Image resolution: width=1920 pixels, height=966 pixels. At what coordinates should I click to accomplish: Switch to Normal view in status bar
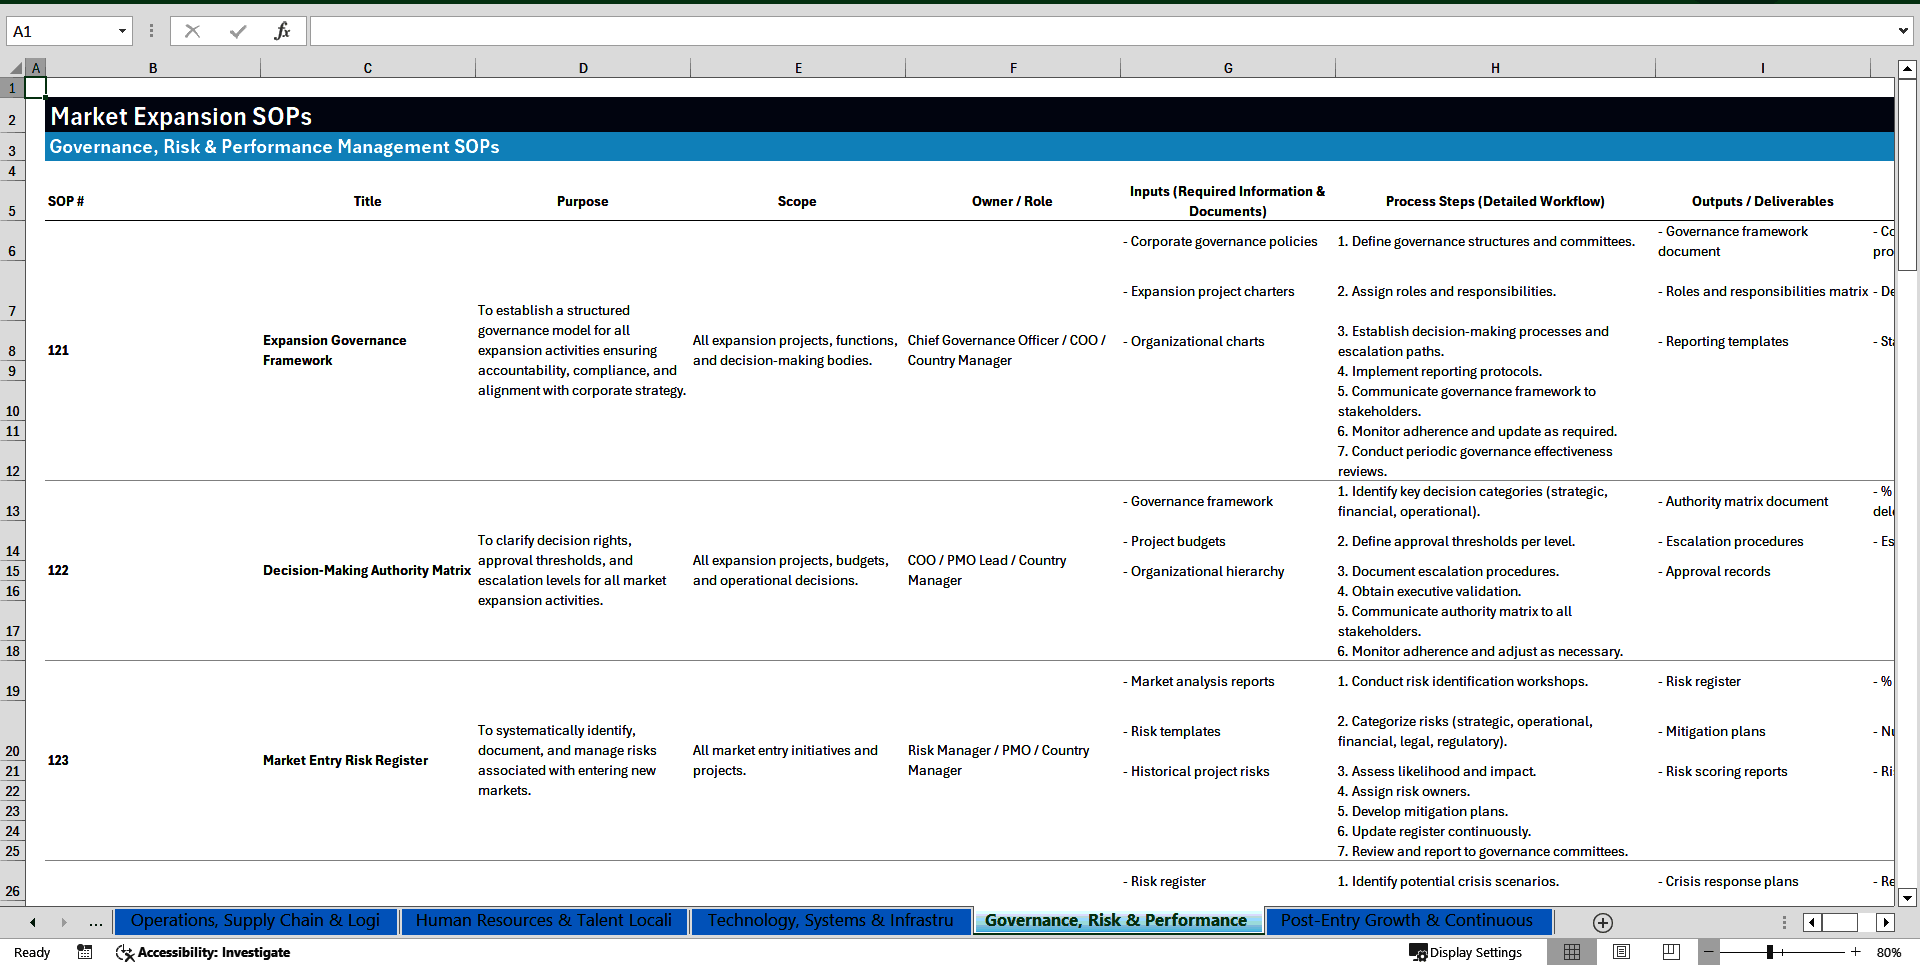pyautogui.click(x=1572, y=952)
